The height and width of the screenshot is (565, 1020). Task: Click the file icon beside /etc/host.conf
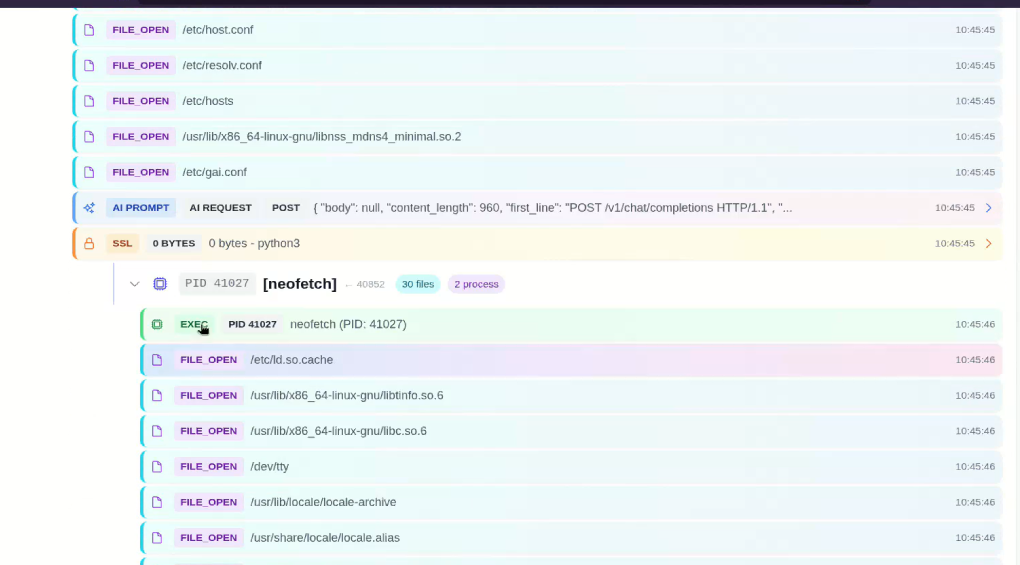[x=89, y=30]
